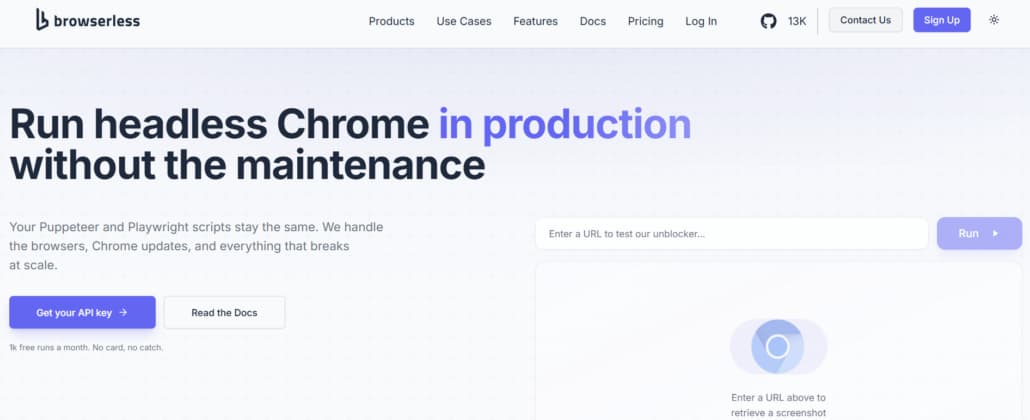Viewport: 1030px width, 420px height.
Task: Open the Features navigation menu
Action: point(535,21)
